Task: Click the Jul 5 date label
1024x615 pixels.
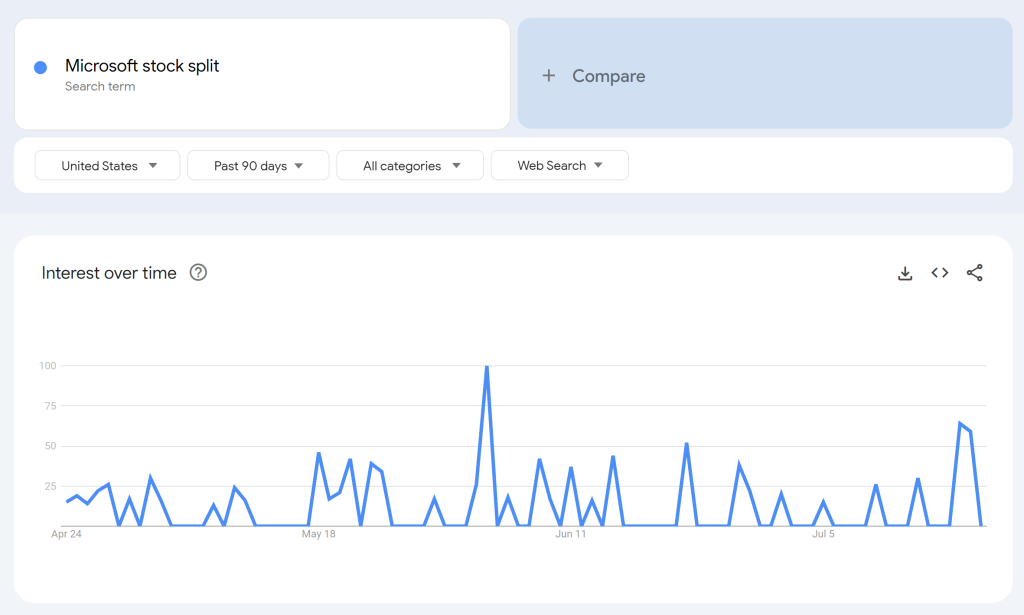Action: coord(823,535)
